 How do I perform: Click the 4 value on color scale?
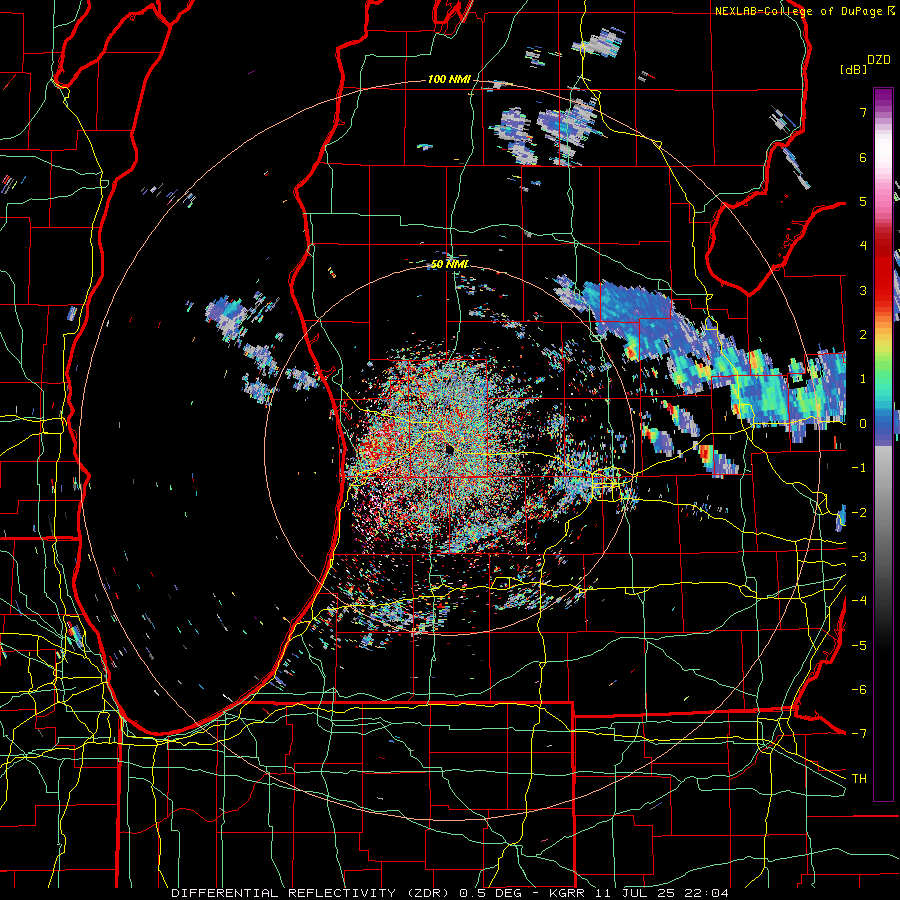click(x=863, y=246)
